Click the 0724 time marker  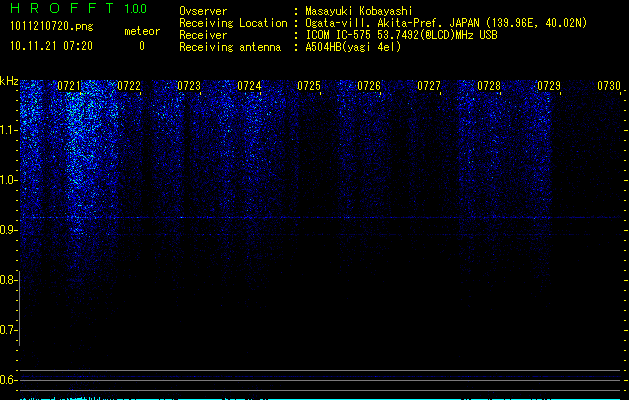pyautogui.click(x=249, y=86)
